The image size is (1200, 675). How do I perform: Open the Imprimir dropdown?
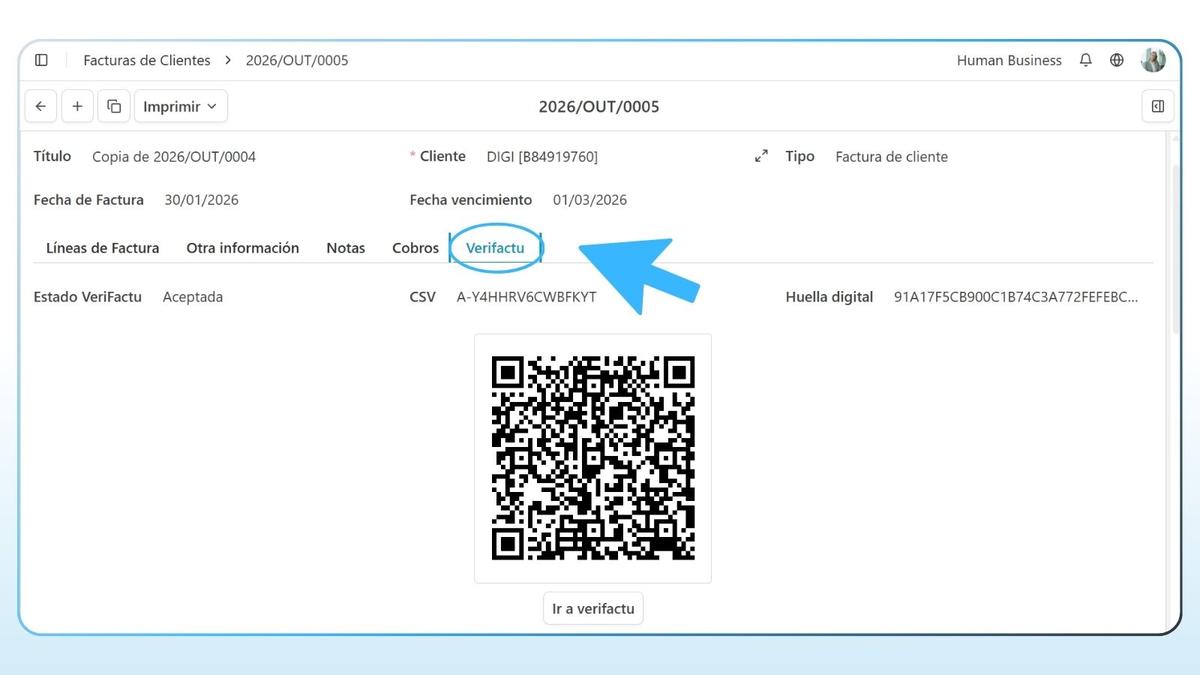[x=181, y=106]
